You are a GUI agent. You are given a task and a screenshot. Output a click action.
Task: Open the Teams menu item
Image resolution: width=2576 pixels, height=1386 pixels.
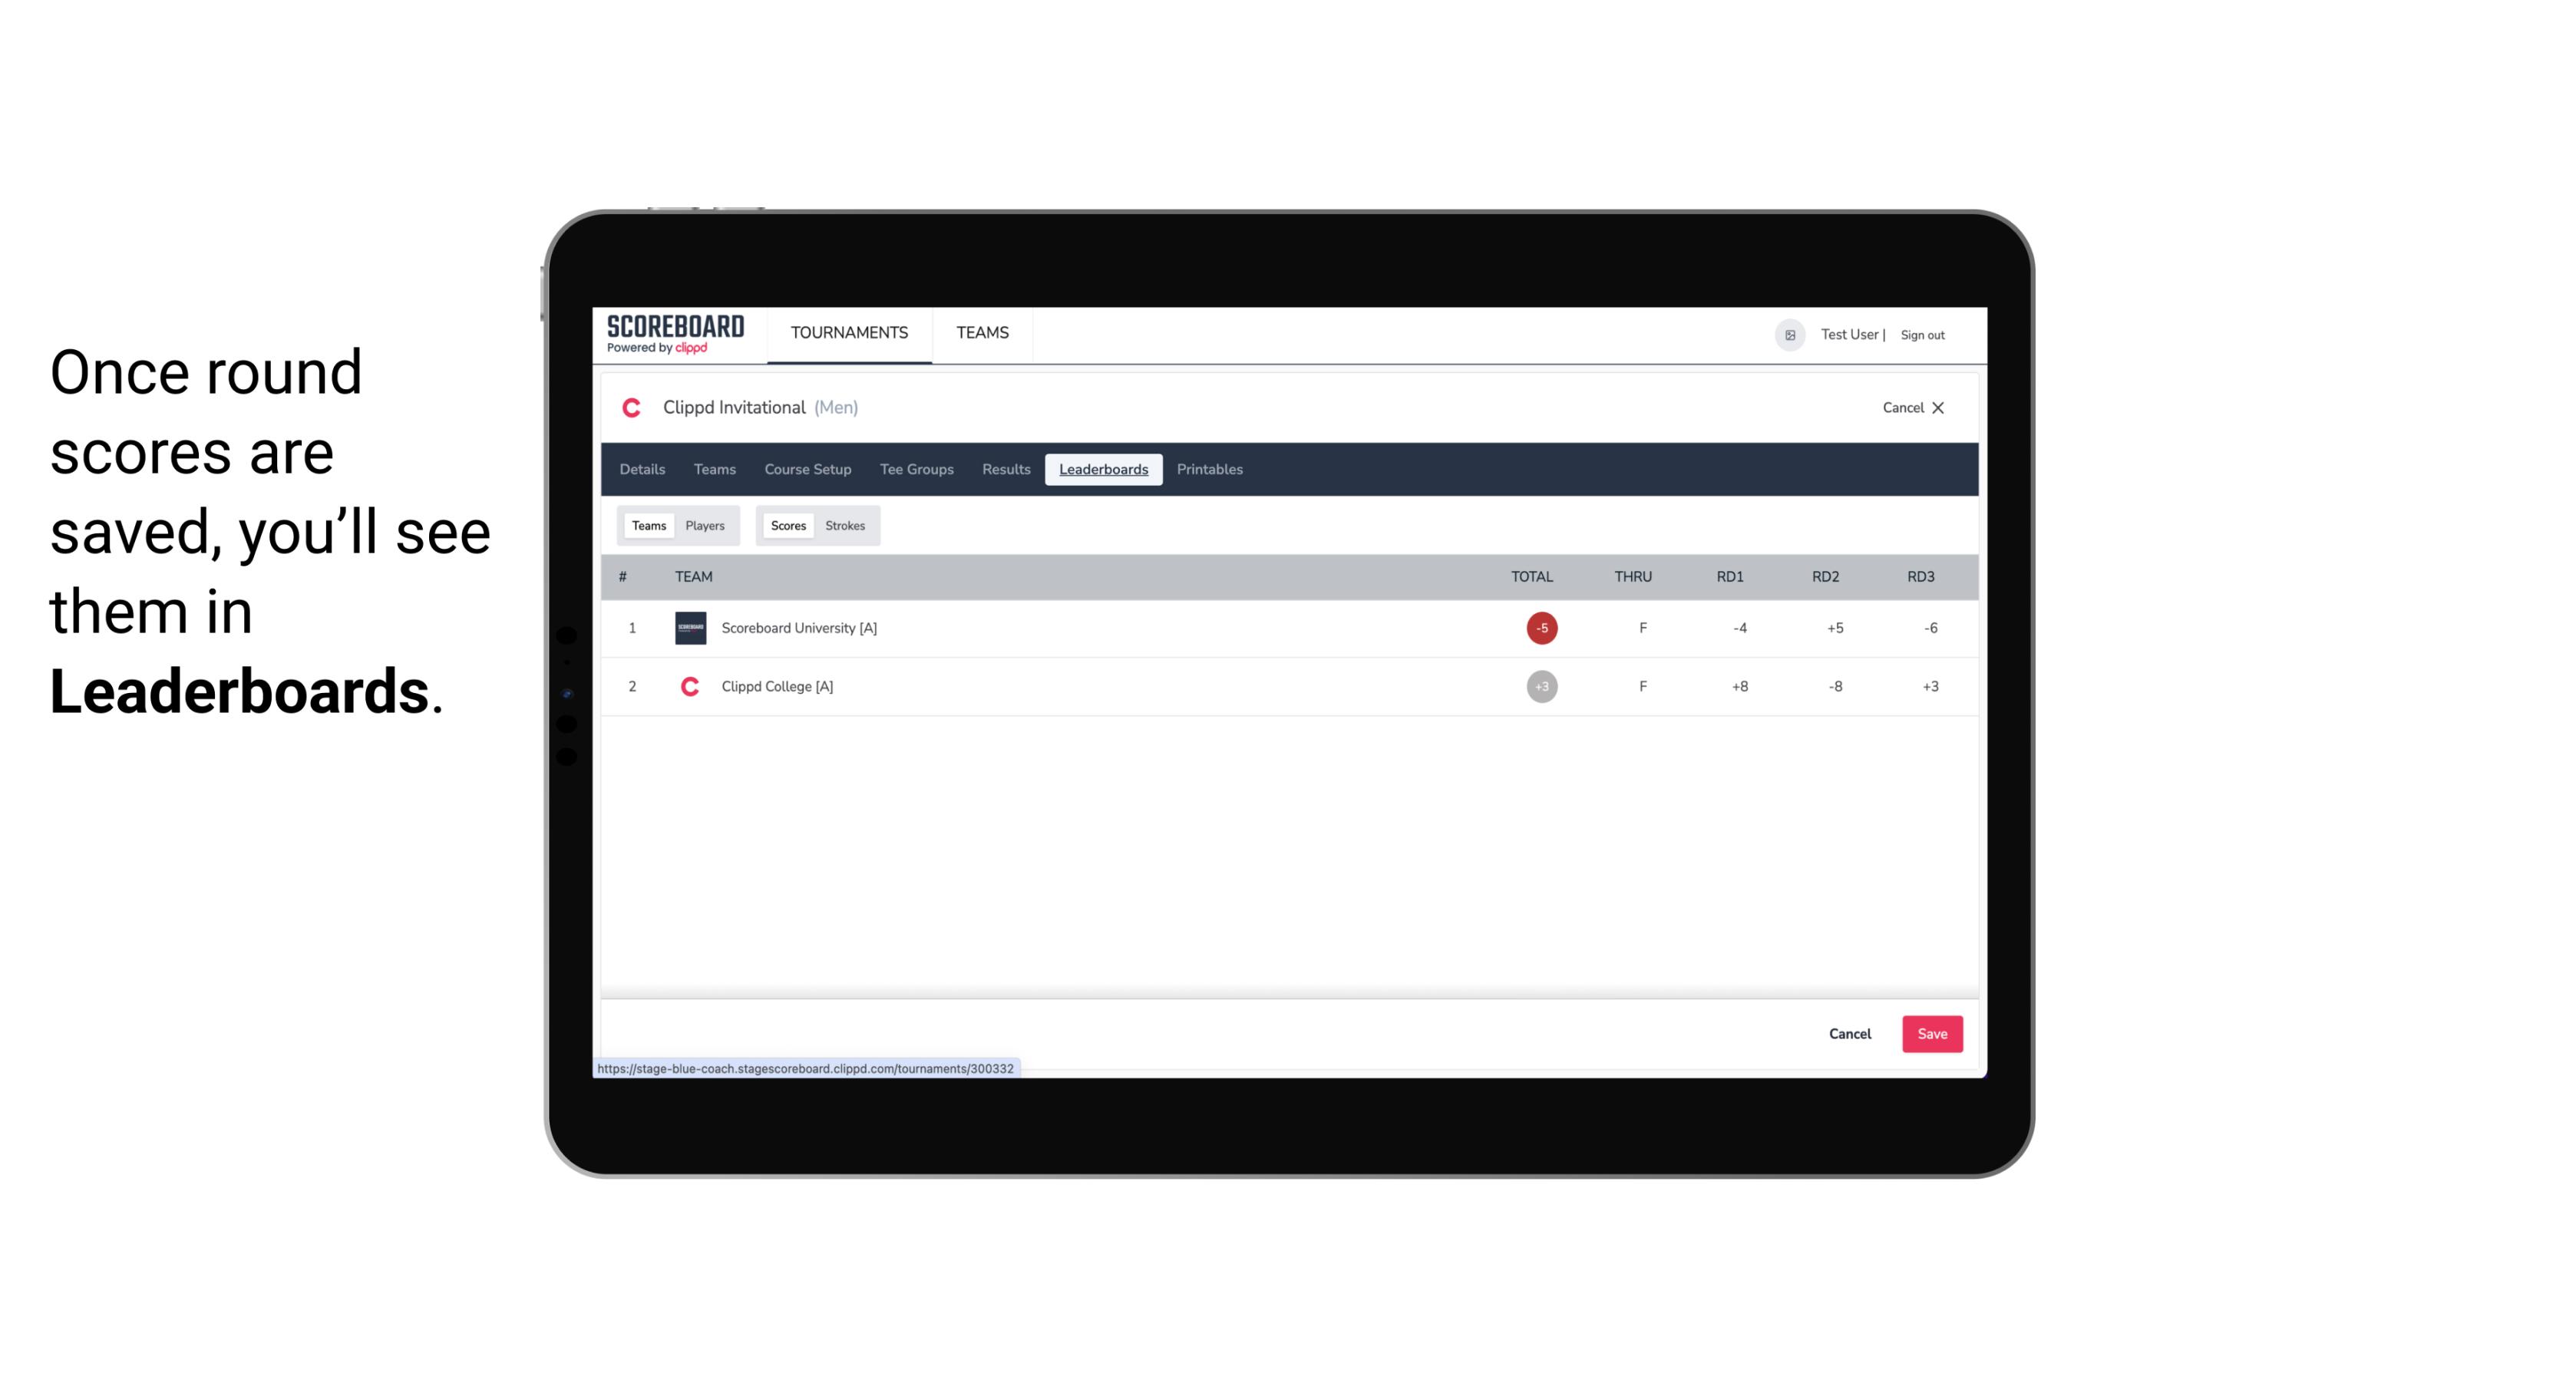click(983, 333)
